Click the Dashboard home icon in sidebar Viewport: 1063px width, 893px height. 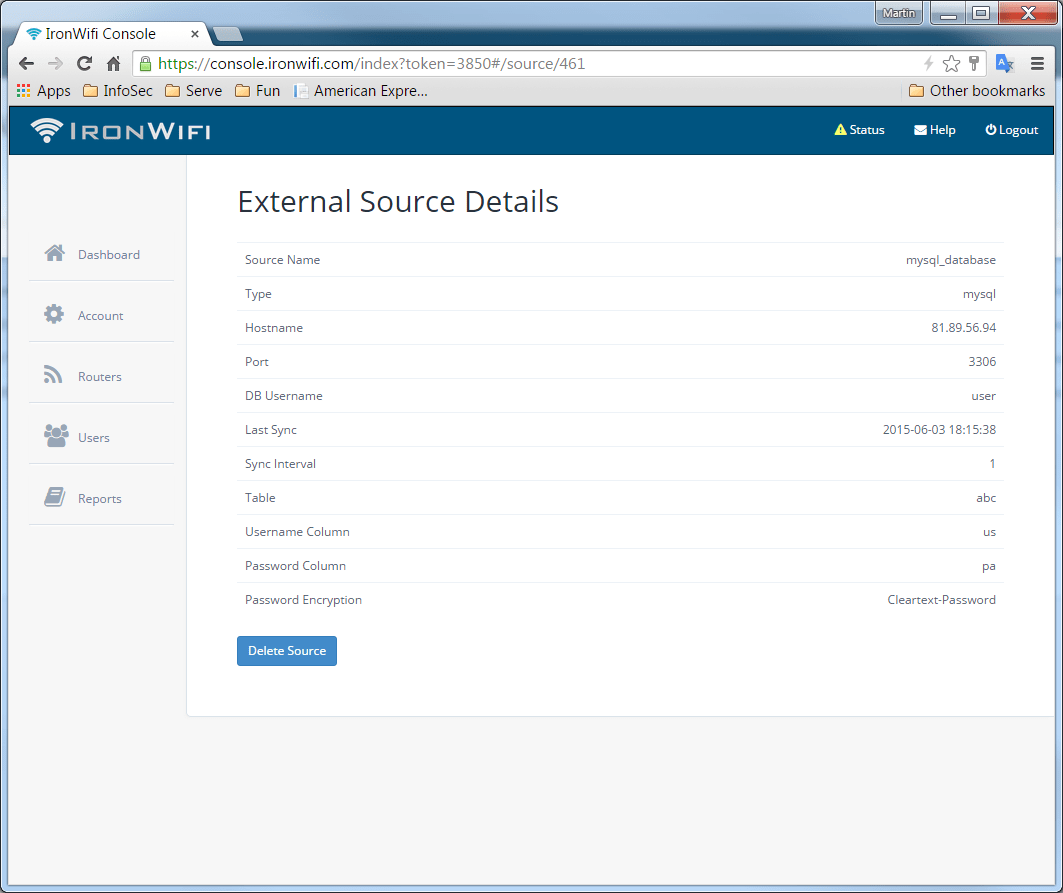55,253
